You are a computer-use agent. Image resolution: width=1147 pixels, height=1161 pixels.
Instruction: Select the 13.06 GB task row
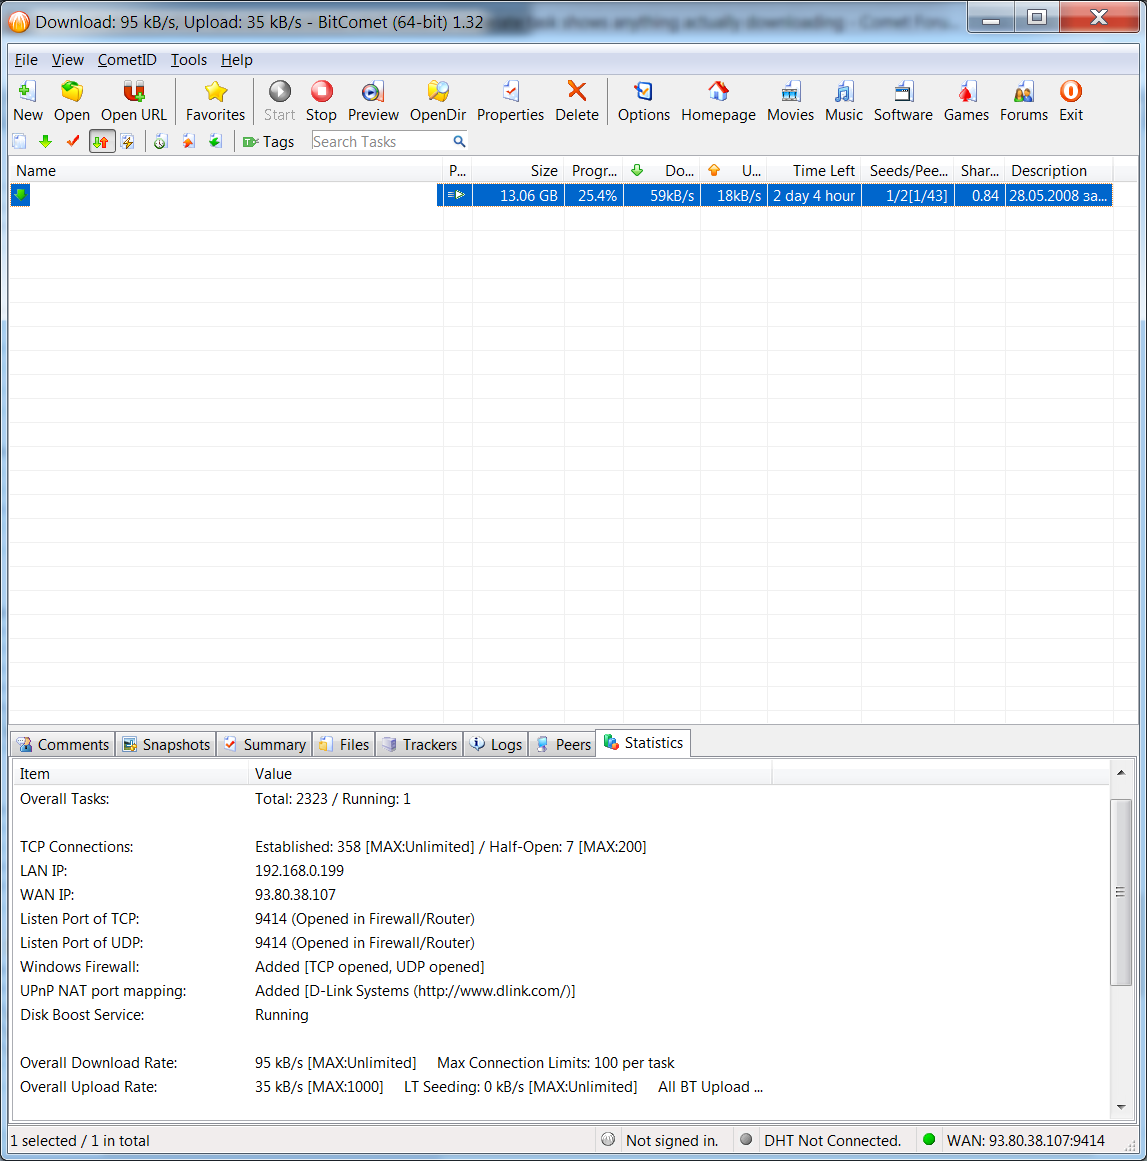click(561, 195)
